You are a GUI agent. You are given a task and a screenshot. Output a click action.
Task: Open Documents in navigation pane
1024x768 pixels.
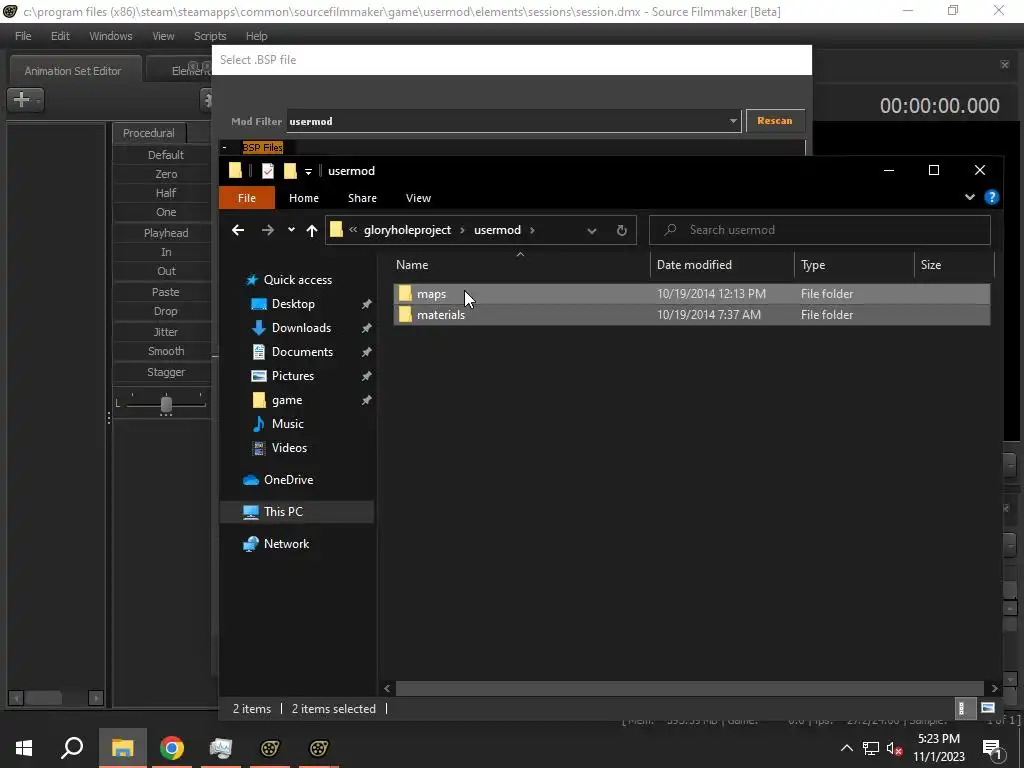coord(302,351)
